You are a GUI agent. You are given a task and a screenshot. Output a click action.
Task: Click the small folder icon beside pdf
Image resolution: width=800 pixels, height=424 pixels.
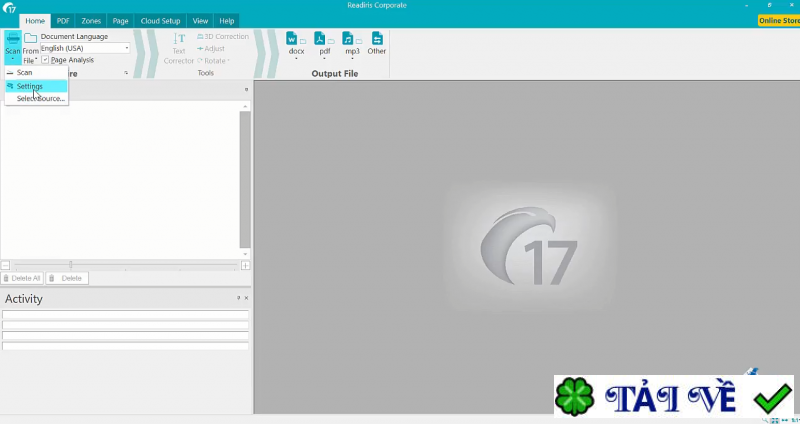tap(331, 41)
